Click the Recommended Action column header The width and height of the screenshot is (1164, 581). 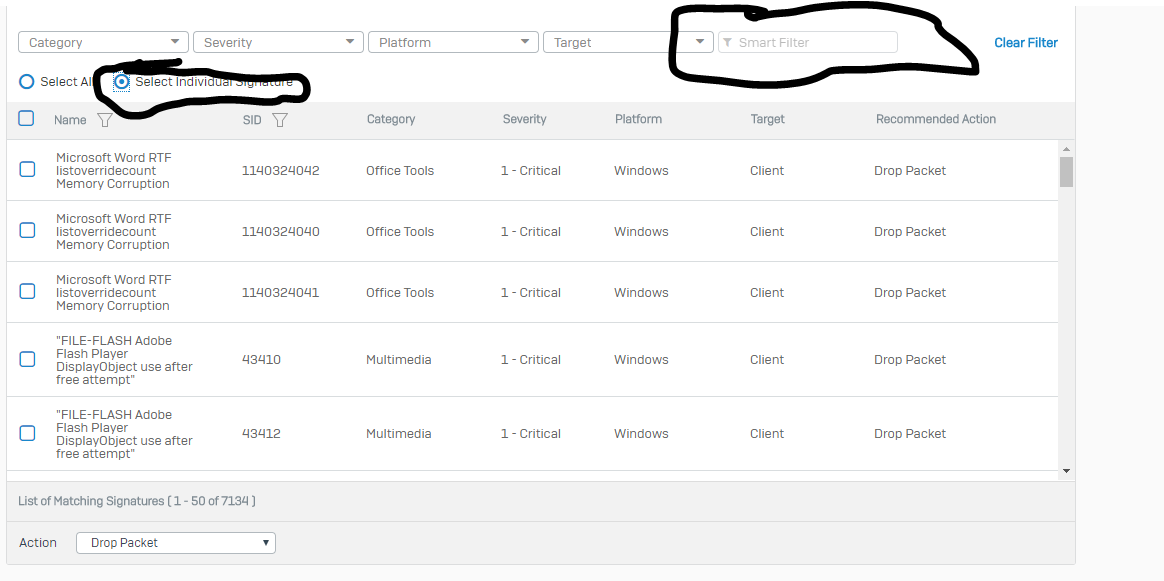tap(936, 119)
